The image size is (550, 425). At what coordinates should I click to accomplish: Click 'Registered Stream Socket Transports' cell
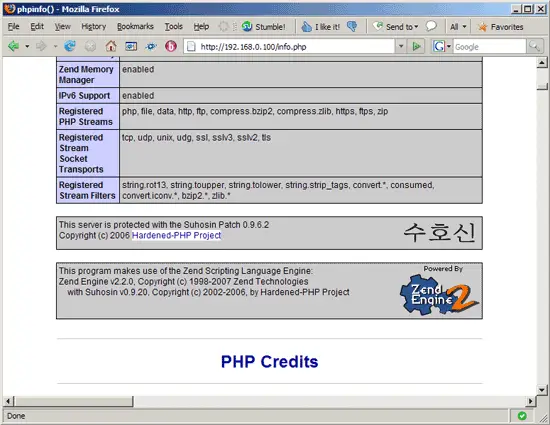[x=88, y=153]
